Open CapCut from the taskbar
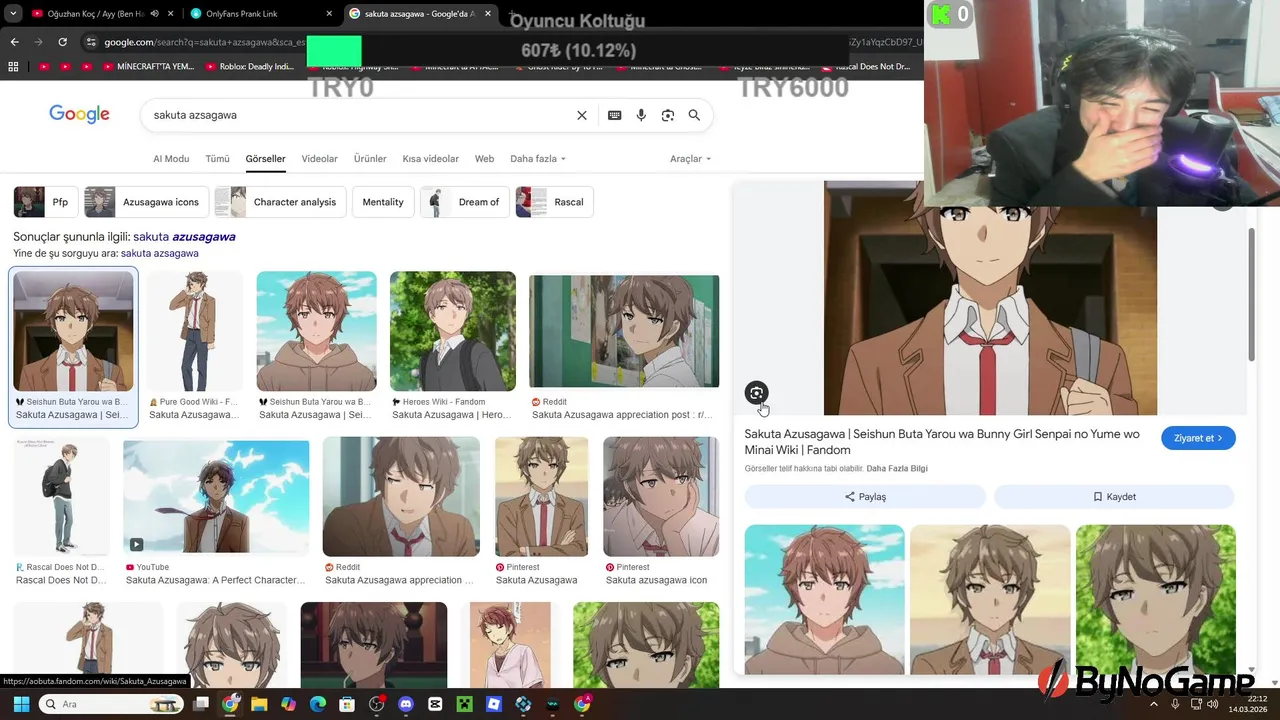 click(x=435, y=704)
